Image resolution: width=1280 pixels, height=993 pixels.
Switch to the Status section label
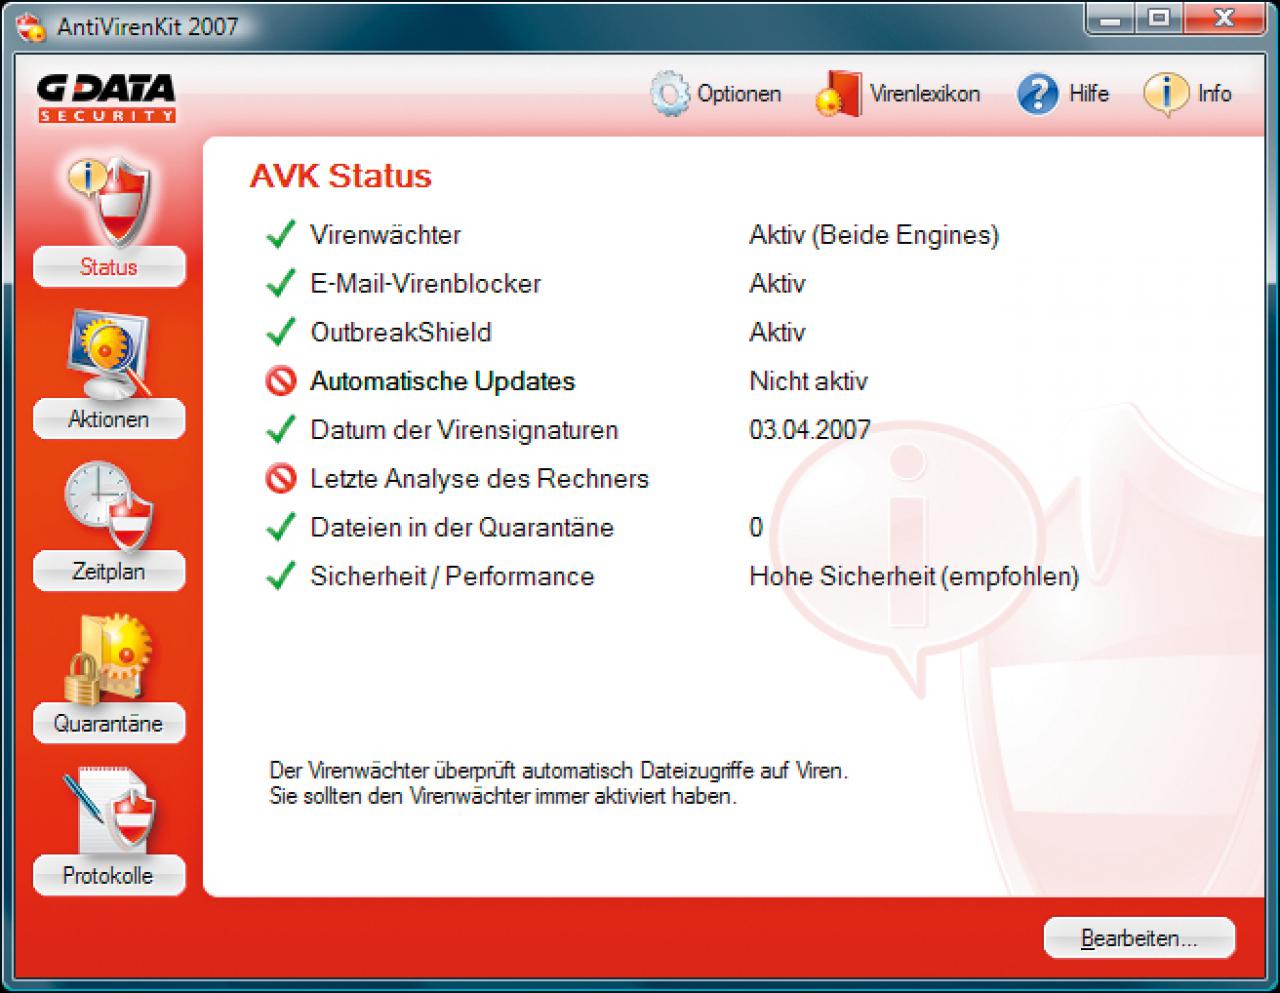109,267
